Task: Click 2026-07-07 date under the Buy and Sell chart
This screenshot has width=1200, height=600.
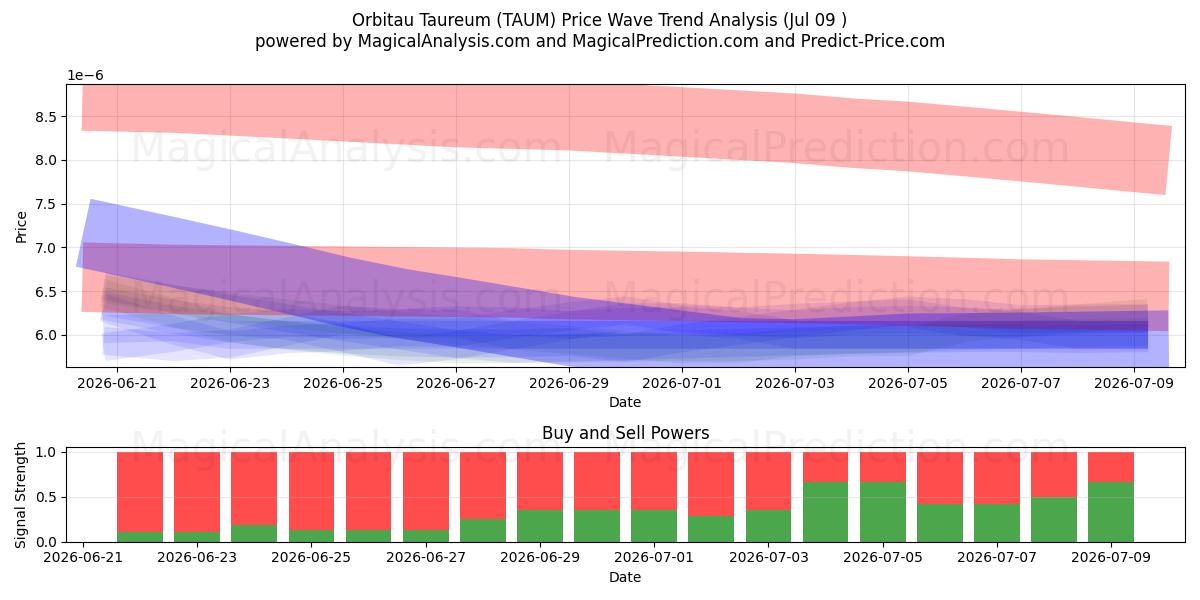Action: (997, 557)
